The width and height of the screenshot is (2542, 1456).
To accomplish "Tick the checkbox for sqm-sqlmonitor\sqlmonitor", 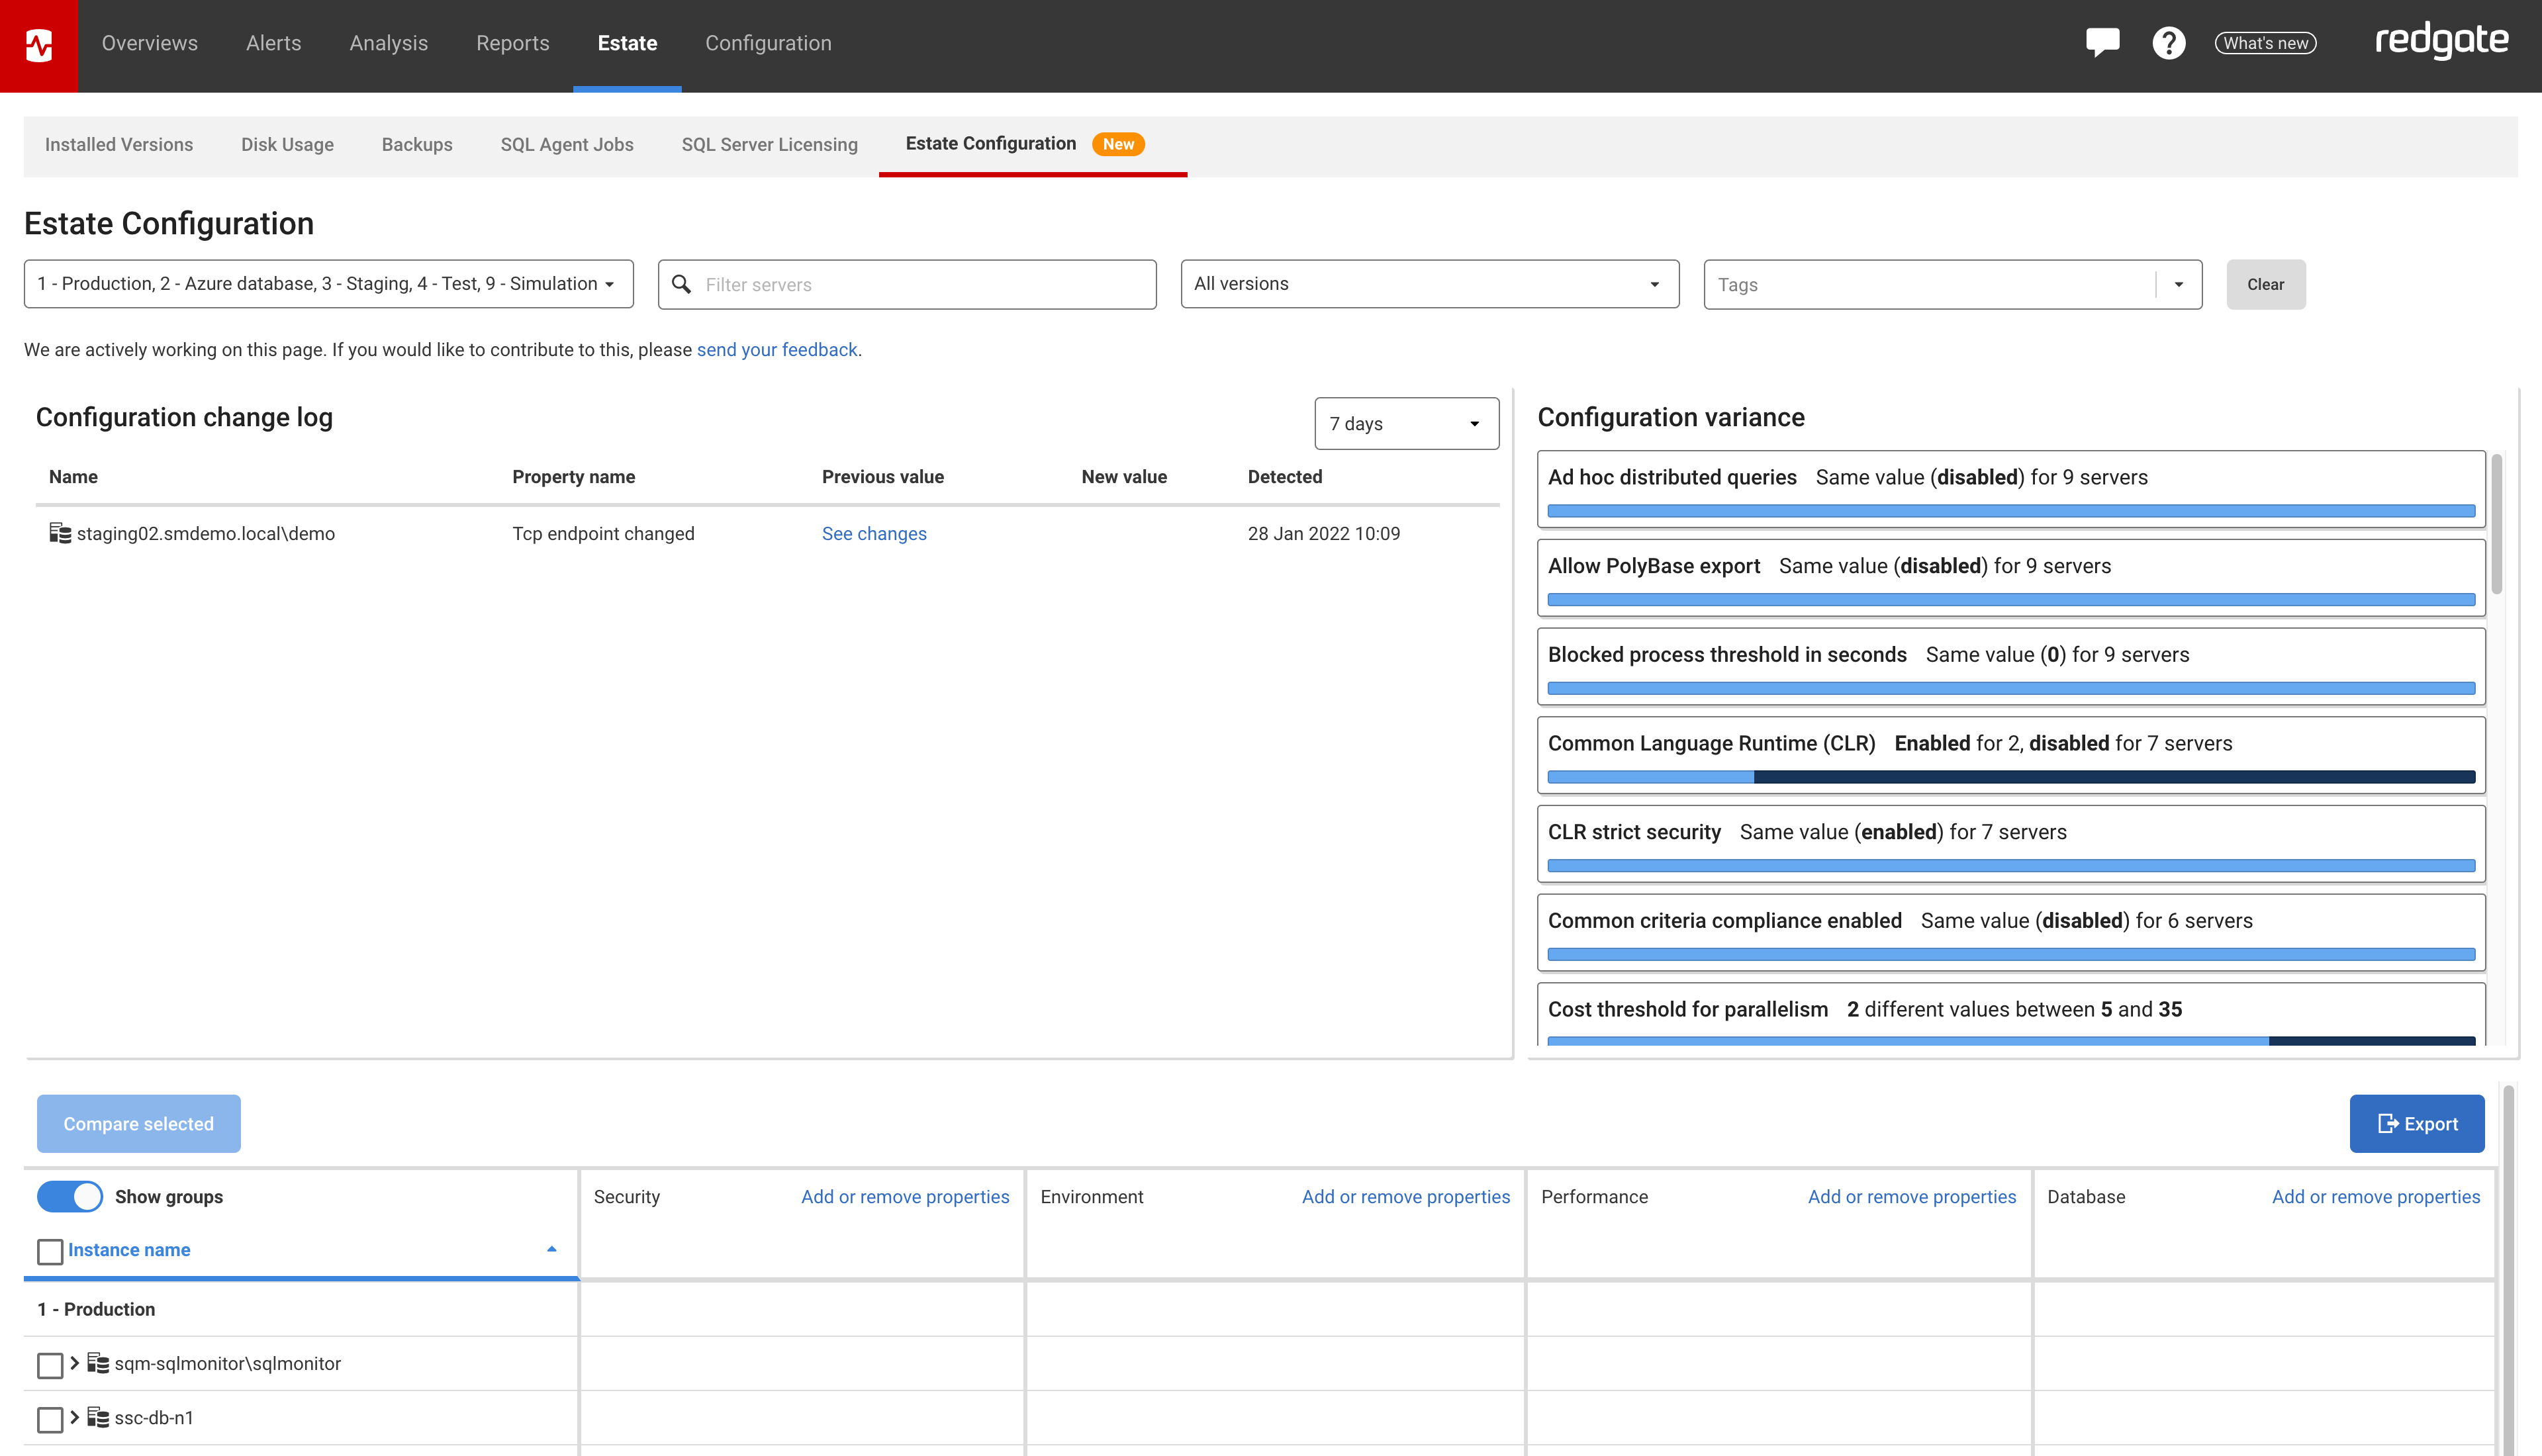I will (x=50, y=1365).
